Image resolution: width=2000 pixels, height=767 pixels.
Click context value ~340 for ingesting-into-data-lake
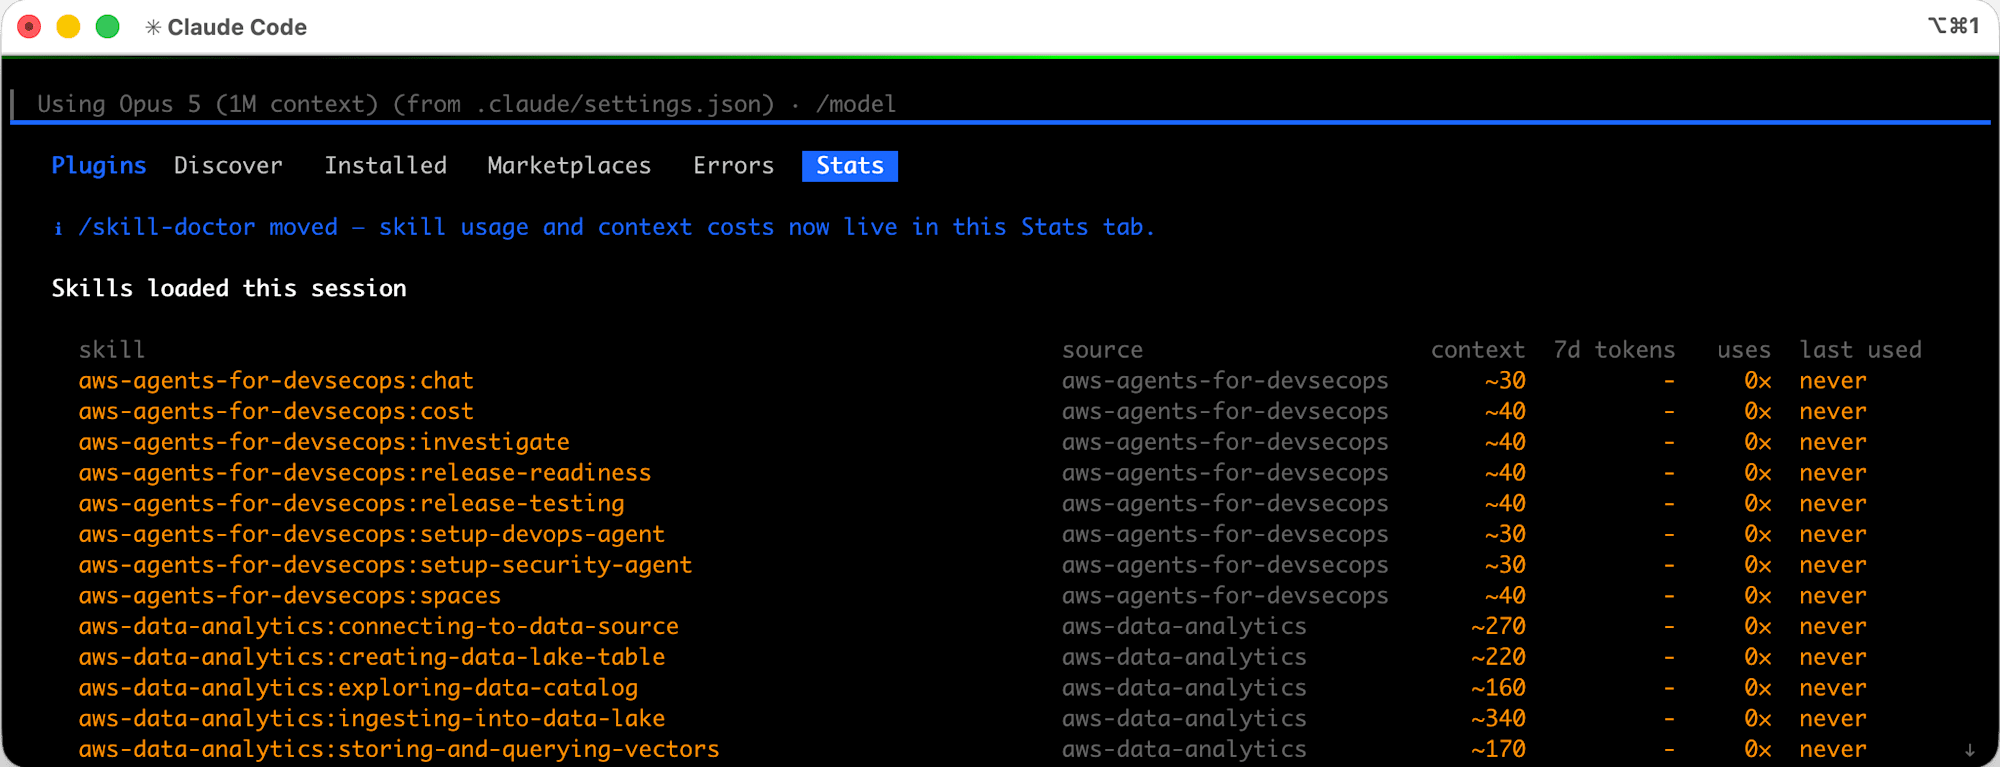click(1498, 719)
